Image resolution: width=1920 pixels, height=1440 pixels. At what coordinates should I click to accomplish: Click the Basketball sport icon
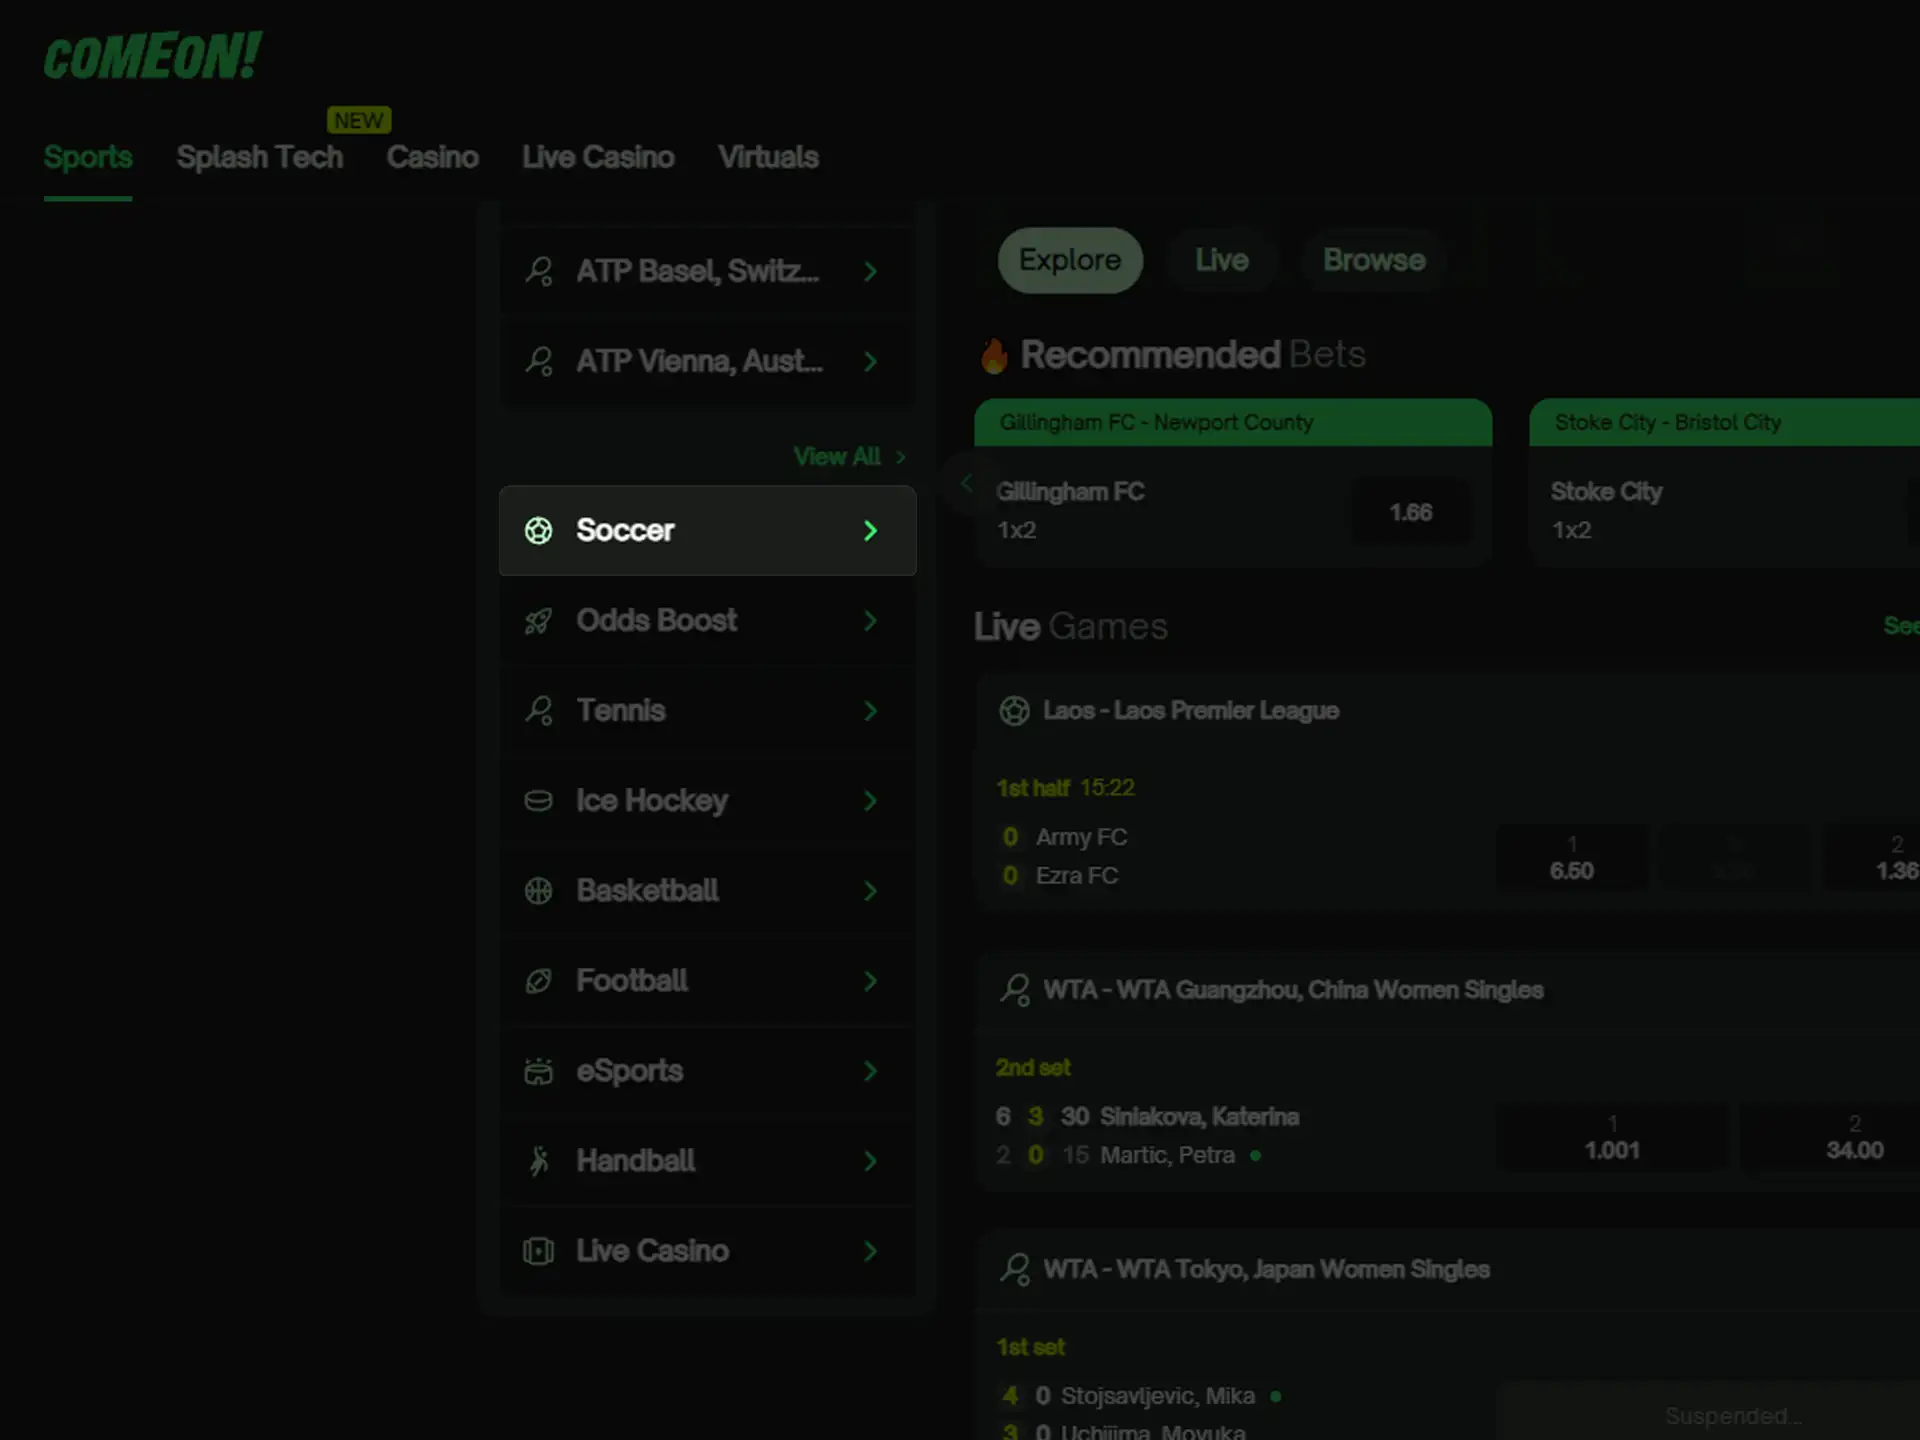pyautogui.click(x=538, y=889)
